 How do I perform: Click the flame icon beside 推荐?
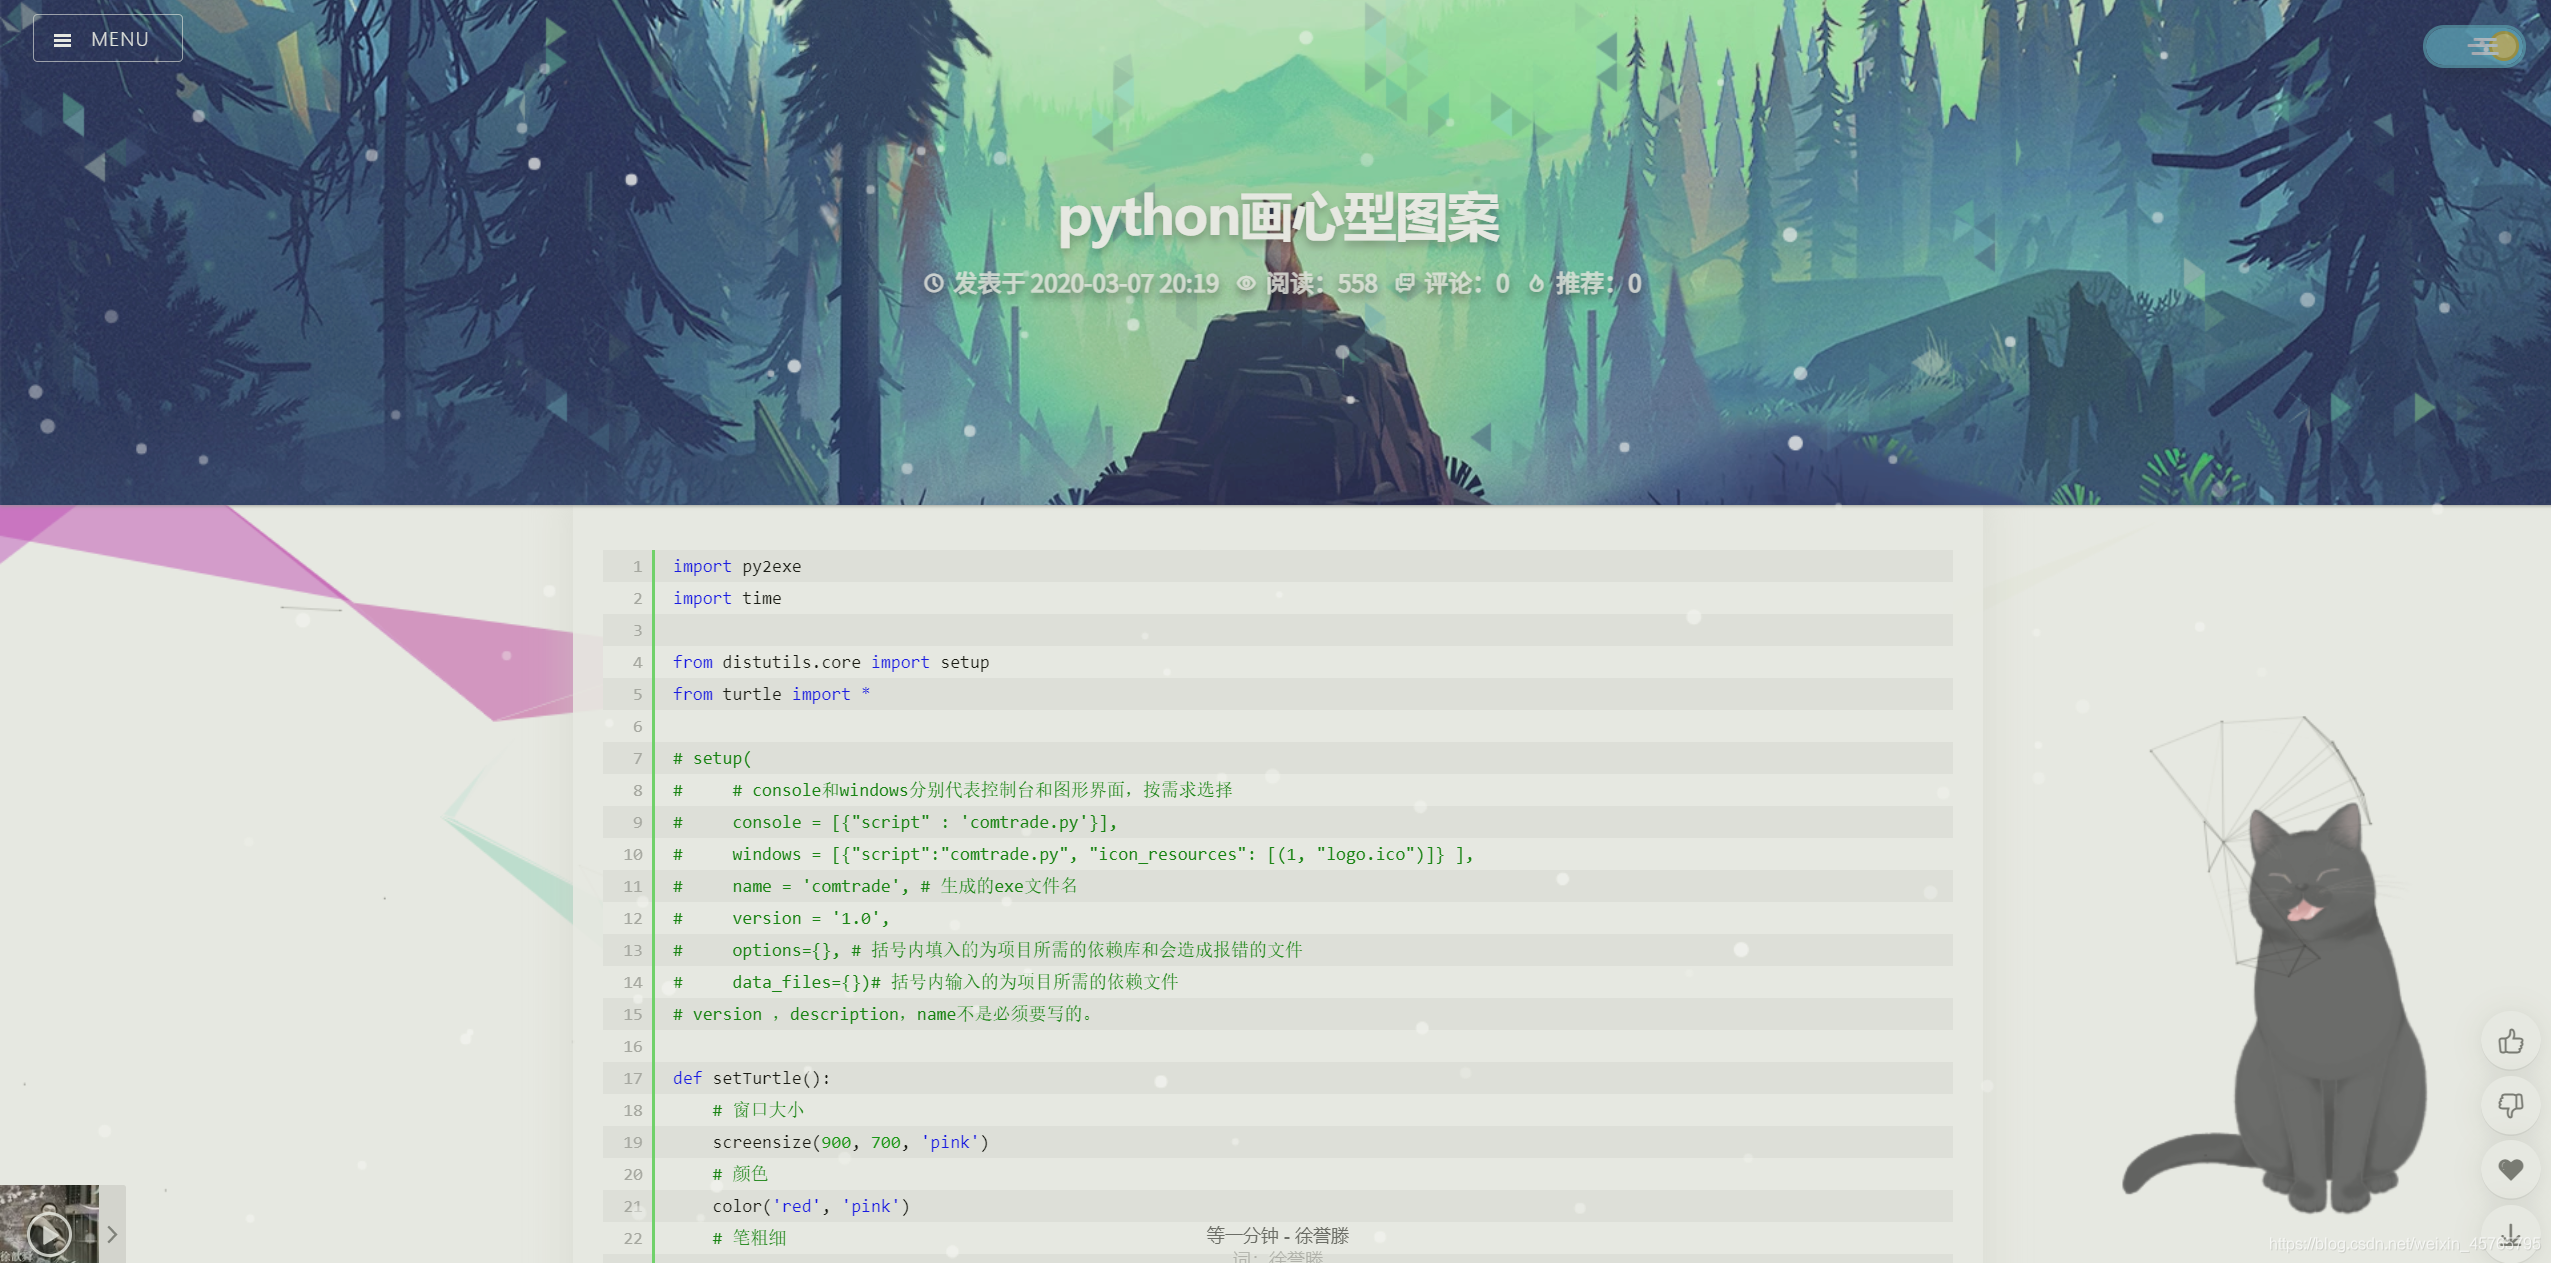click(x=1536, y=284)
